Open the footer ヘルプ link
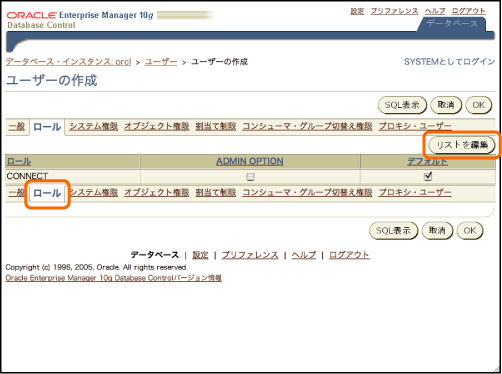The width and height of the screenshot is (502, 374). coord(304,255)
